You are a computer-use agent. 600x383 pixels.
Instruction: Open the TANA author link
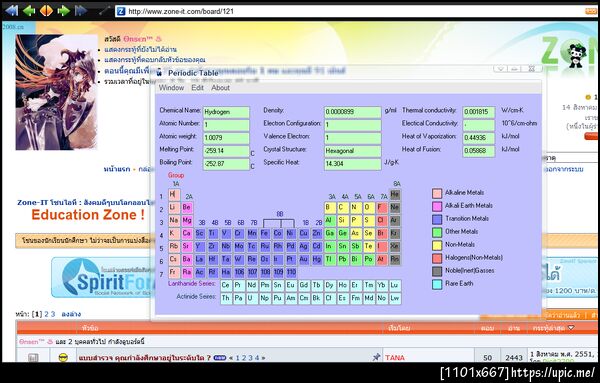click(395, 358)
